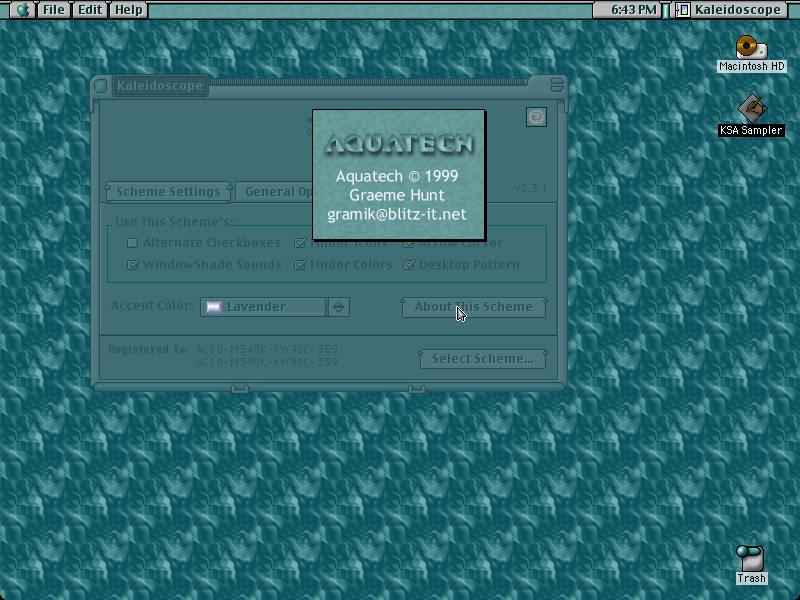Click the gramik@blitz-it.net email text
Image resolution: width=800 pixels, height=600 pixels.
coord(397,214)
